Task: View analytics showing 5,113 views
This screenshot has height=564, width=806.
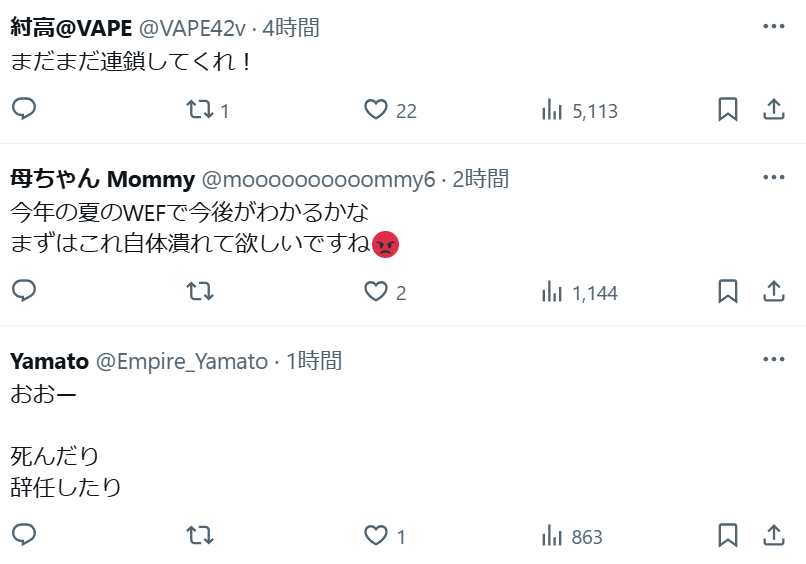Action: click(579, 110)
